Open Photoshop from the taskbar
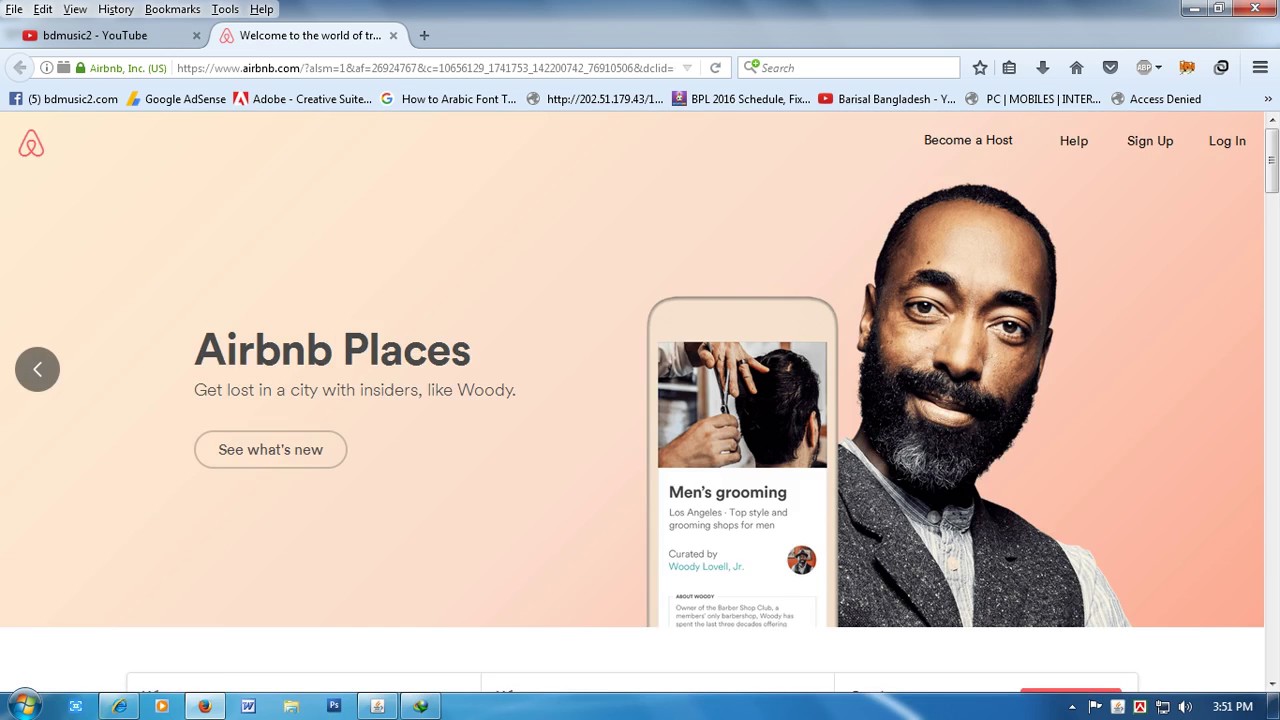 tap(334, 706)
